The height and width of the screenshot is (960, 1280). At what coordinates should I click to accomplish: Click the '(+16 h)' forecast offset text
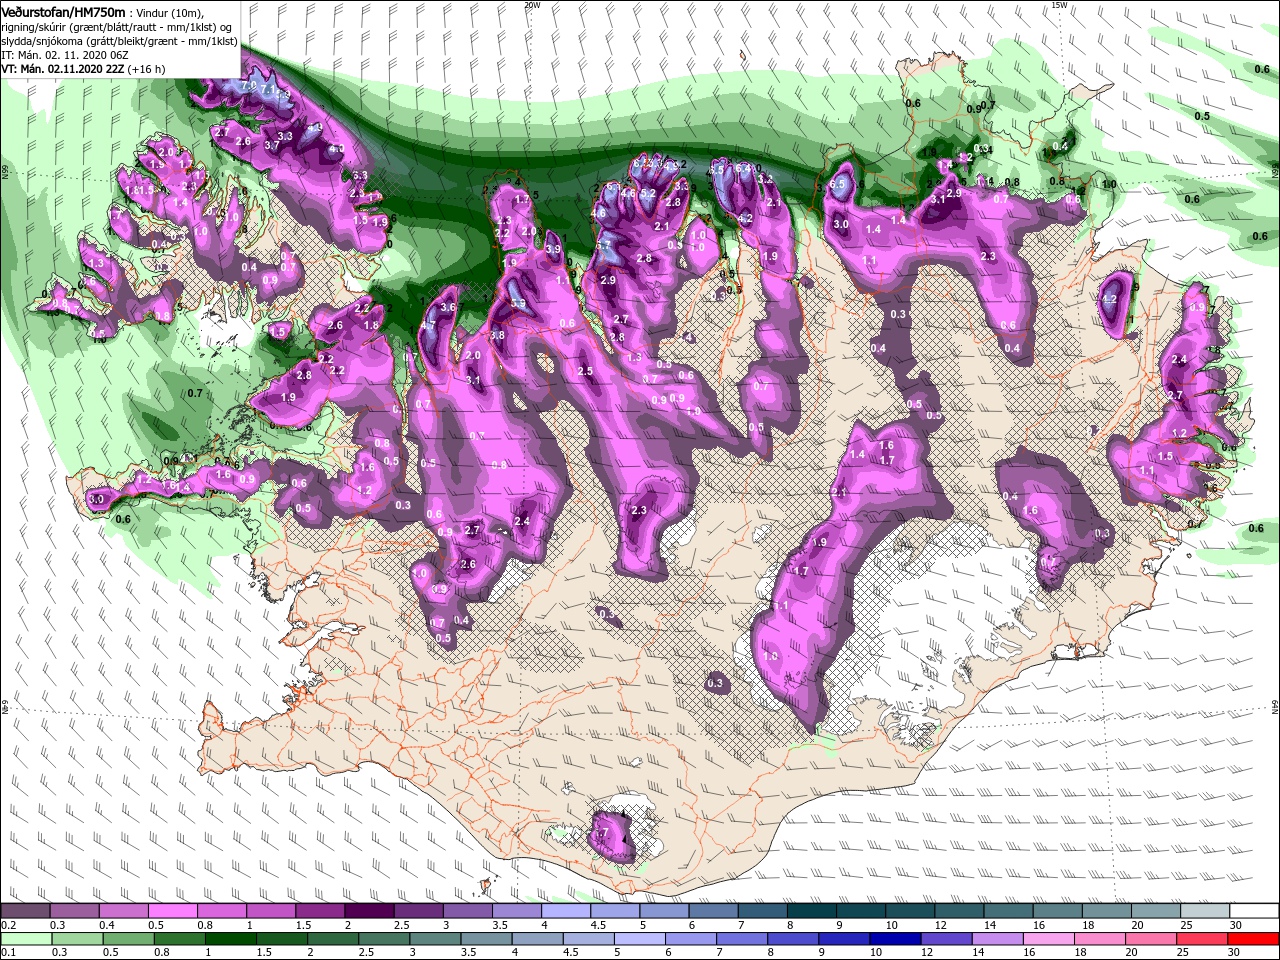147,69
